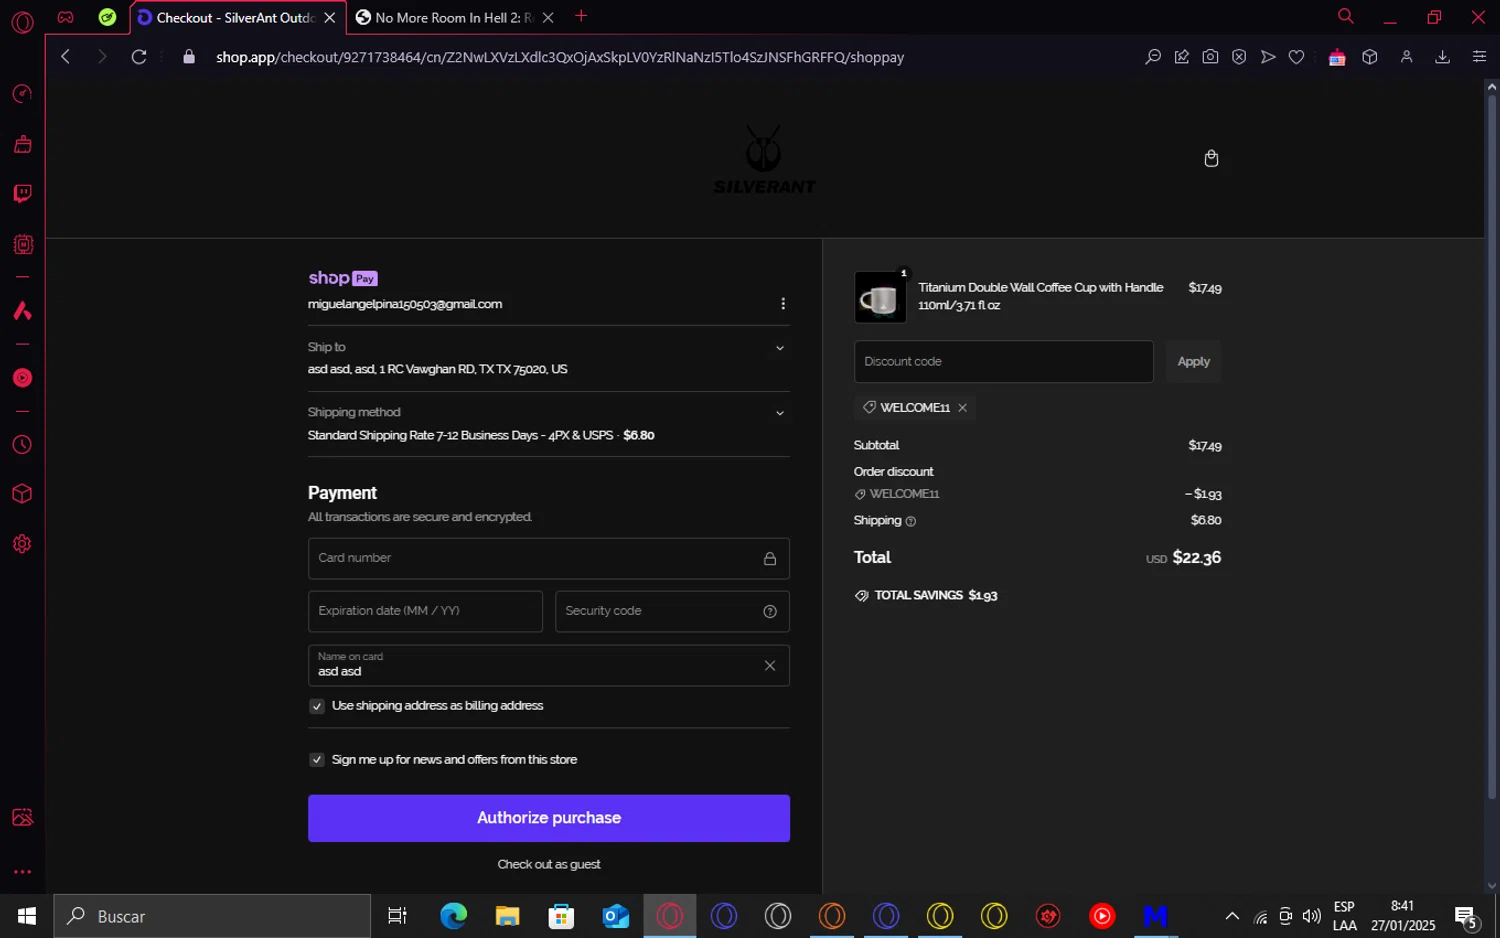Launch Microsoft Edge from the taskbar

(x=454, y=916)
